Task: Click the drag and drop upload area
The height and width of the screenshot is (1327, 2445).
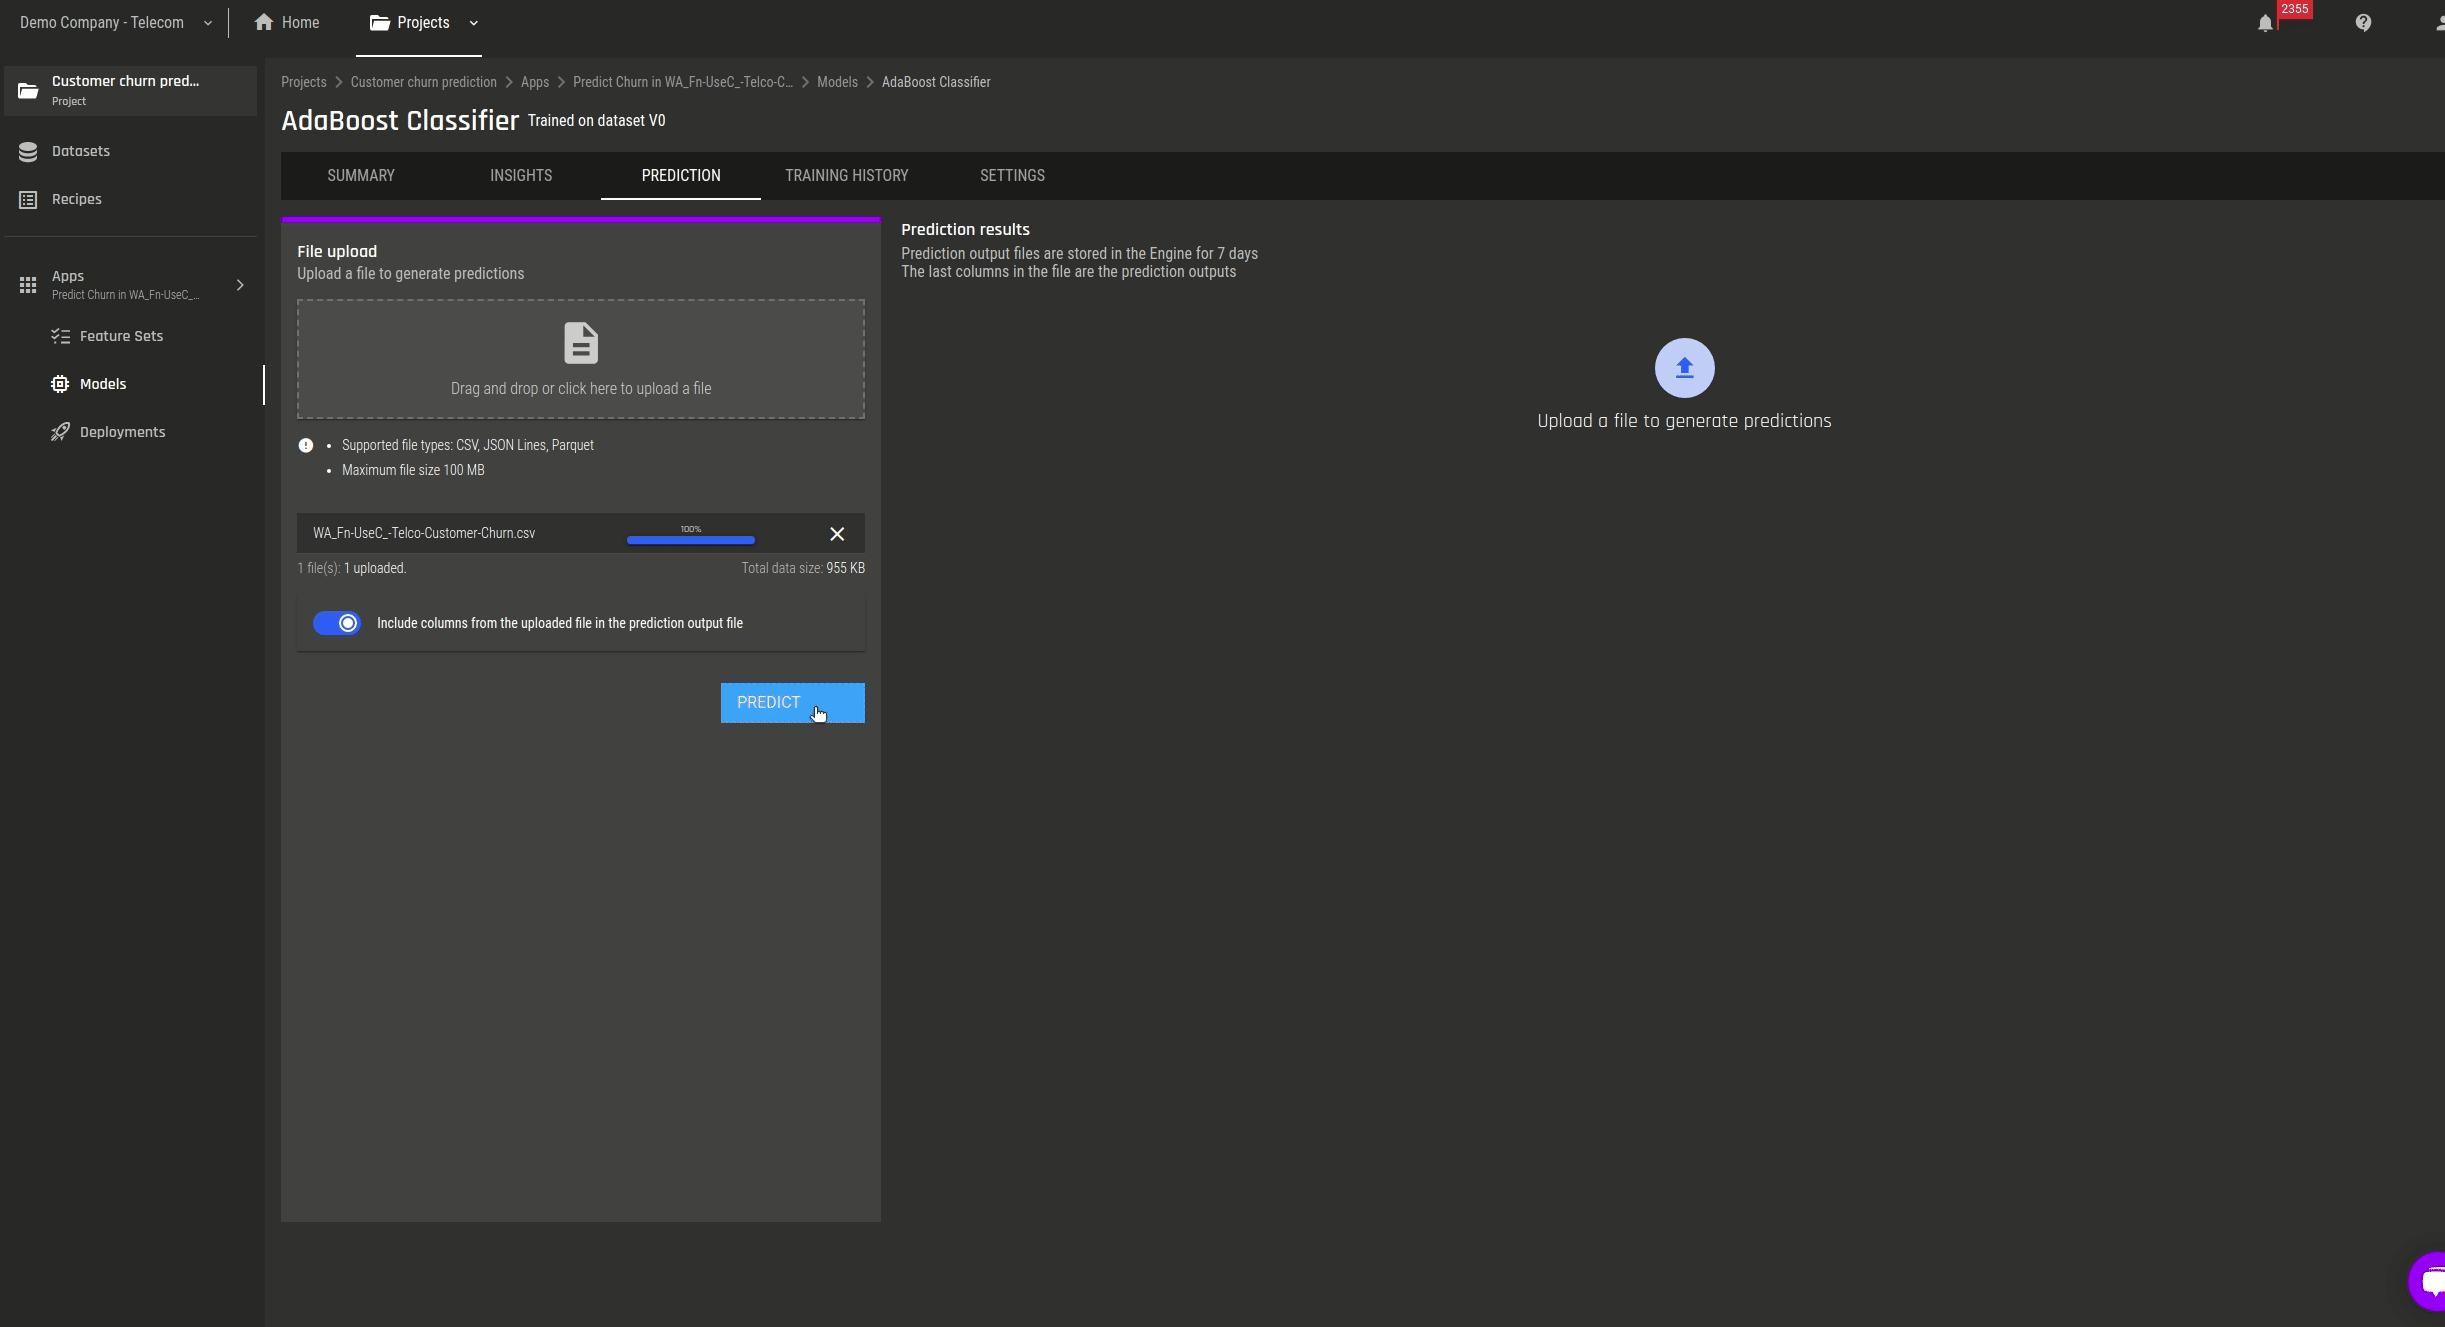Action: pyautogui.click(x=581, y=359)
